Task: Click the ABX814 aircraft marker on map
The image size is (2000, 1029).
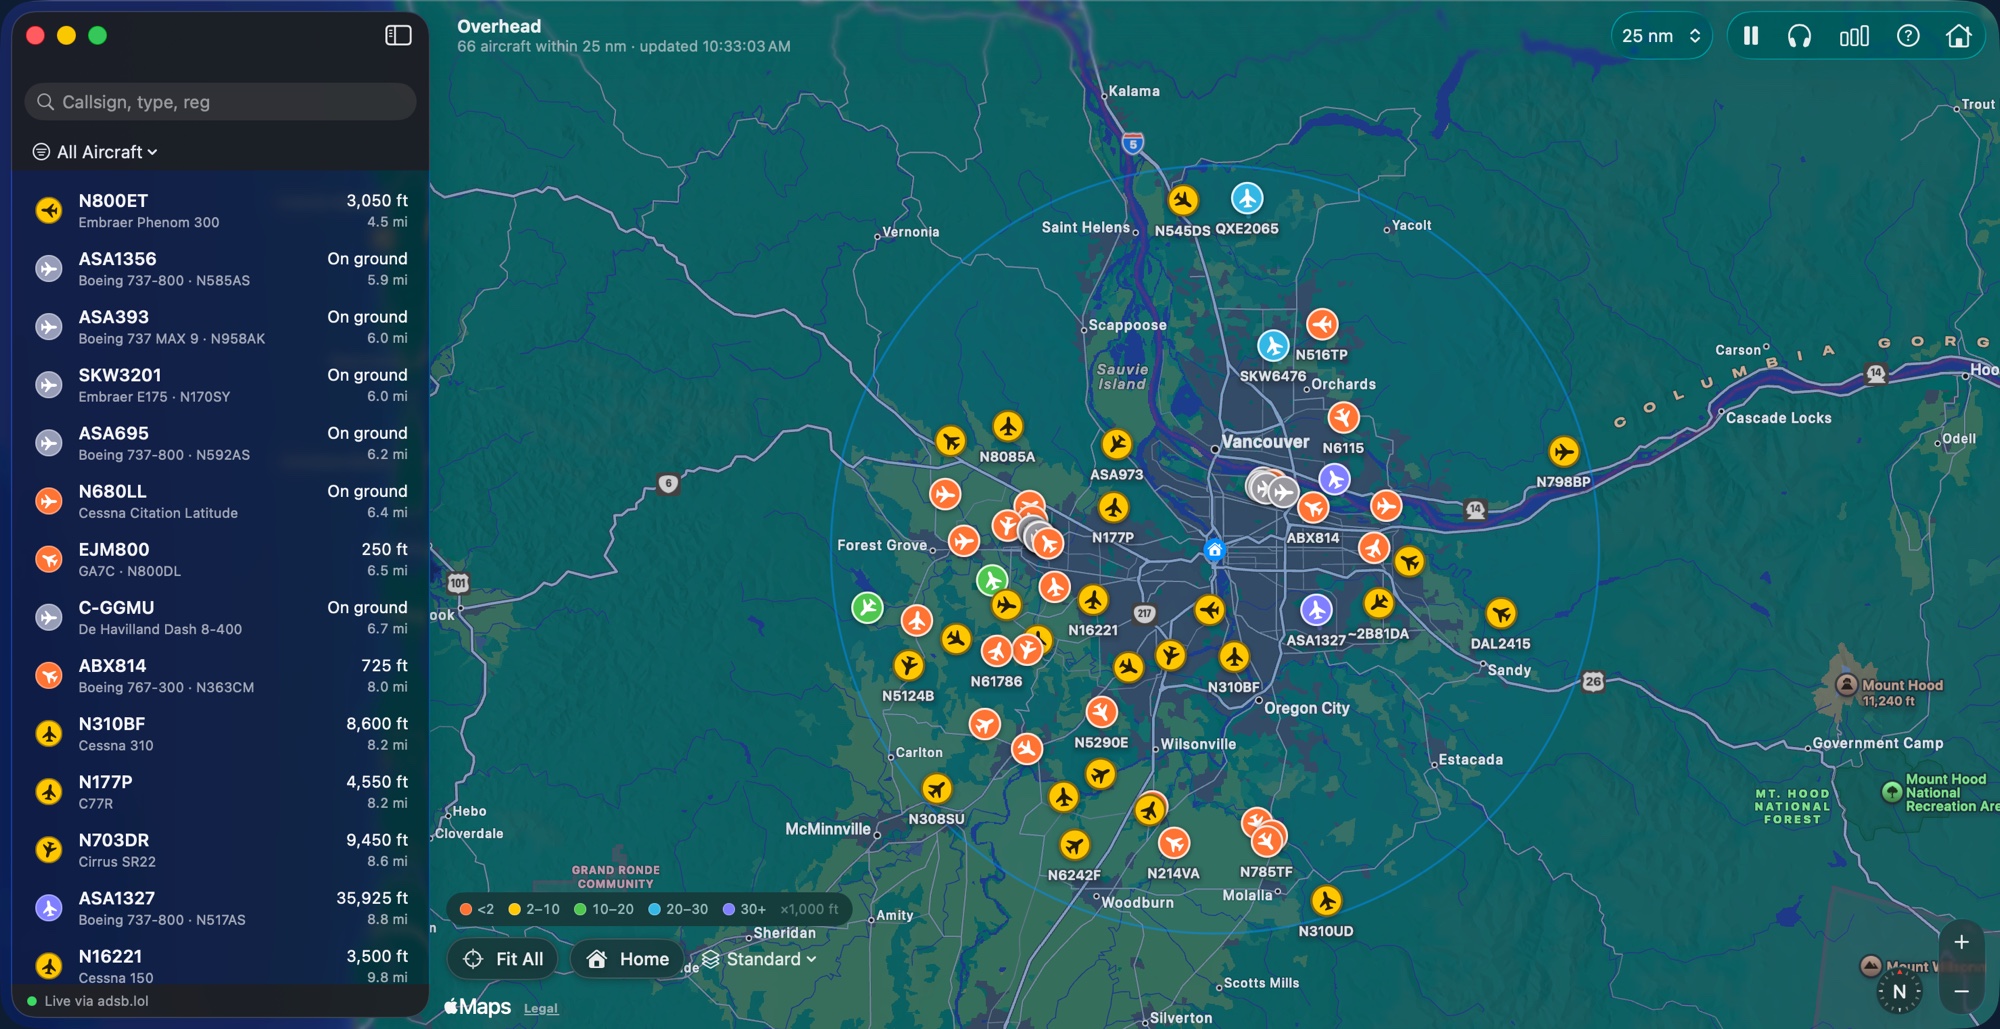Action: (1313, 508)
